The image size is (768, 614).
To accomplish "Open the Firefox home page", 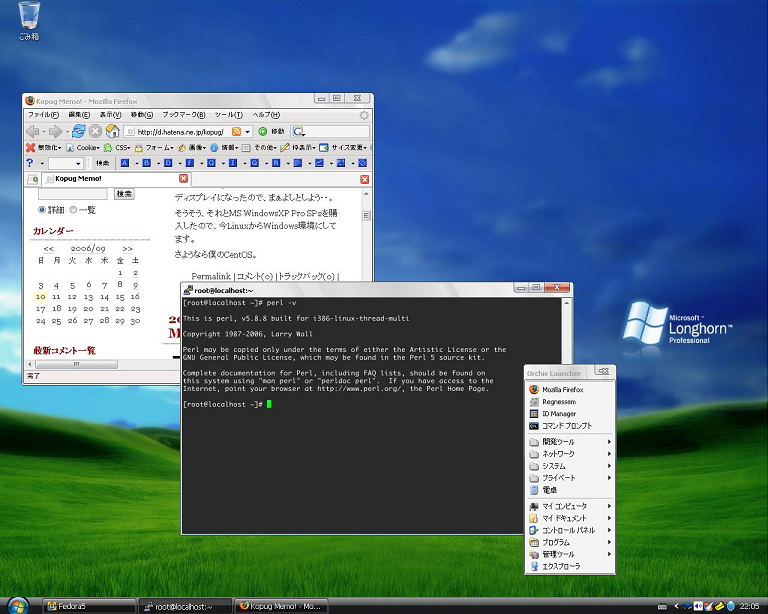I will [x=113, y=131].
